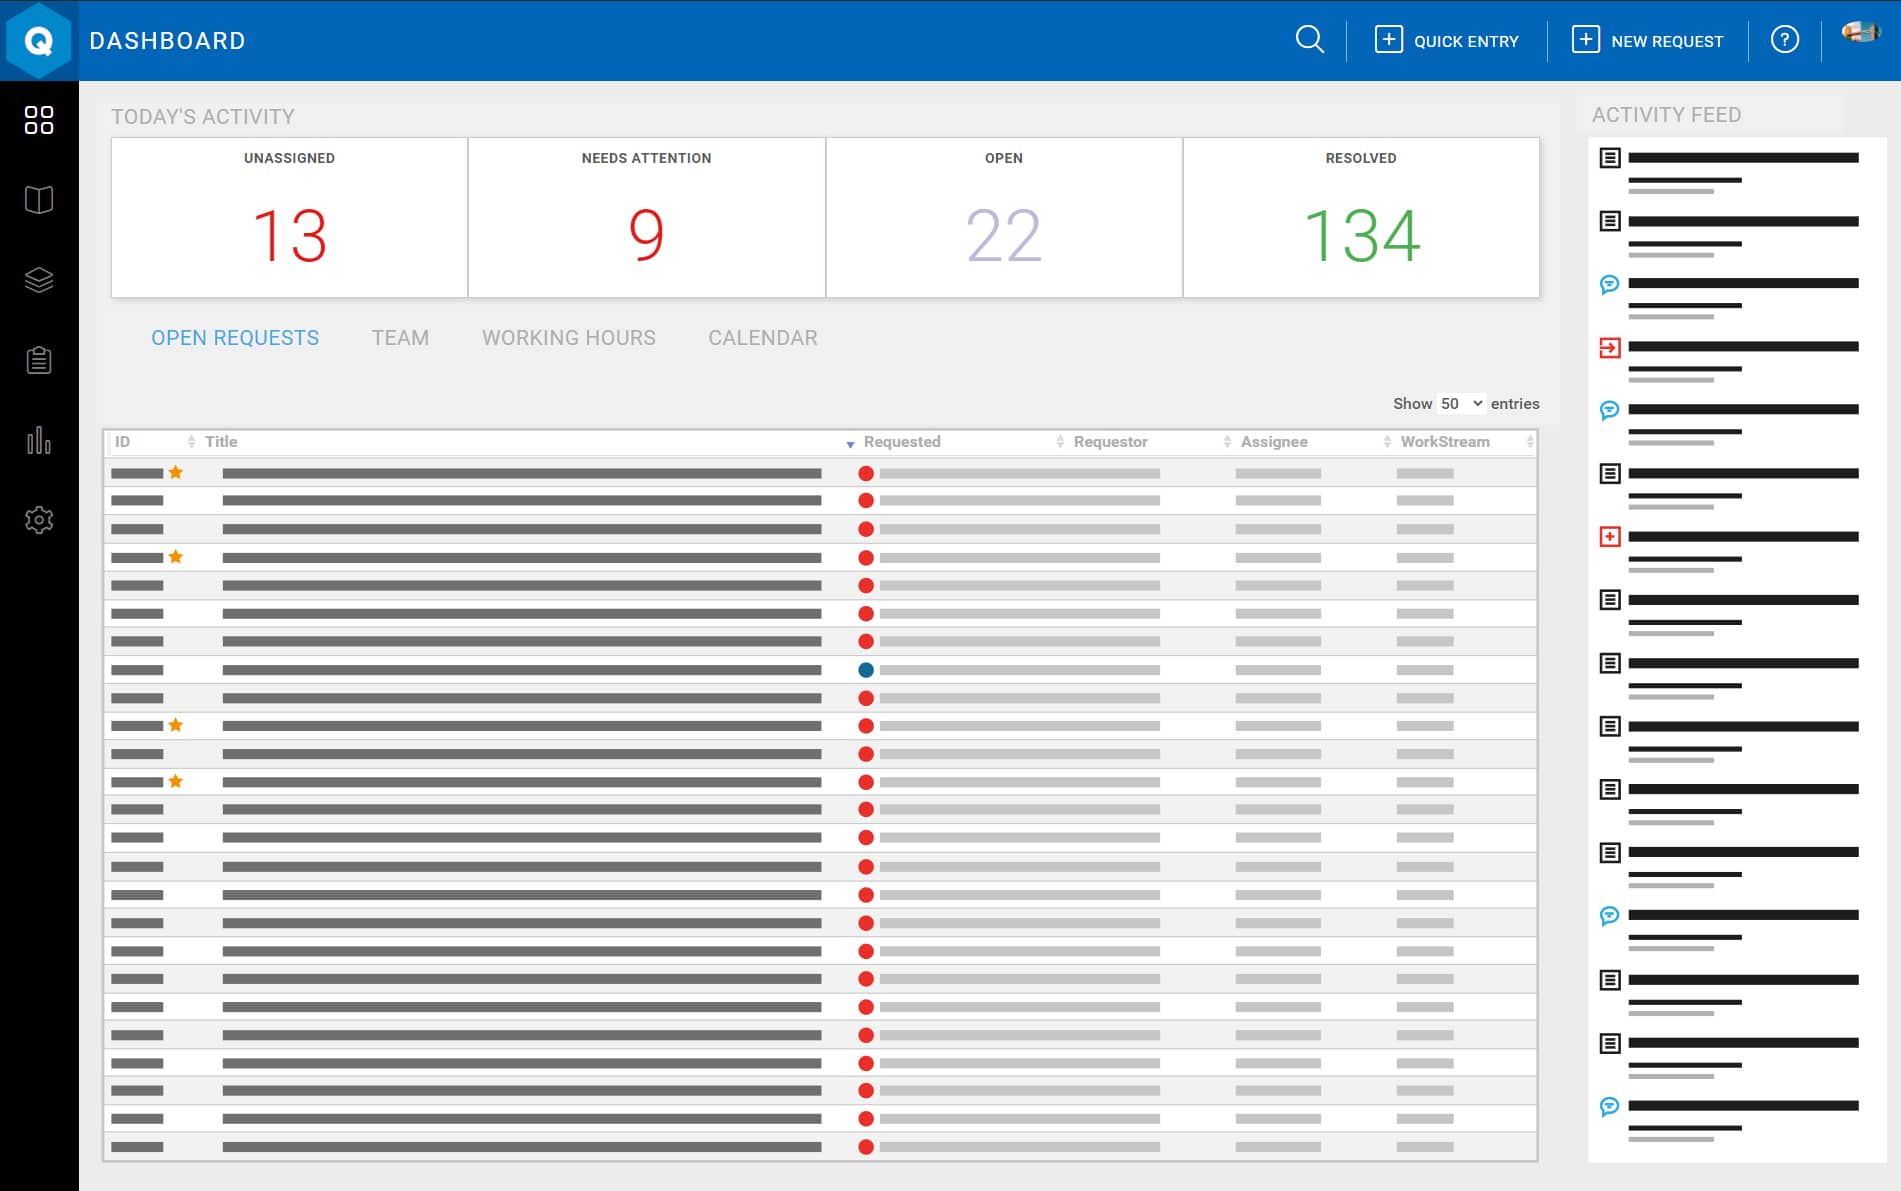Open the Show entries dropdown
Image resolution: width=1901 pixels, height=1191 pixels.
(1460, 403)
